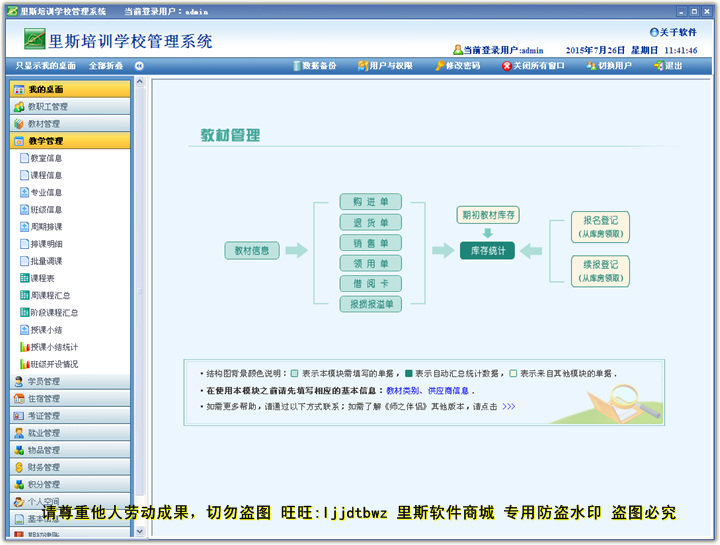Collapse the 教学管理 section

click(x=70, y=140)
